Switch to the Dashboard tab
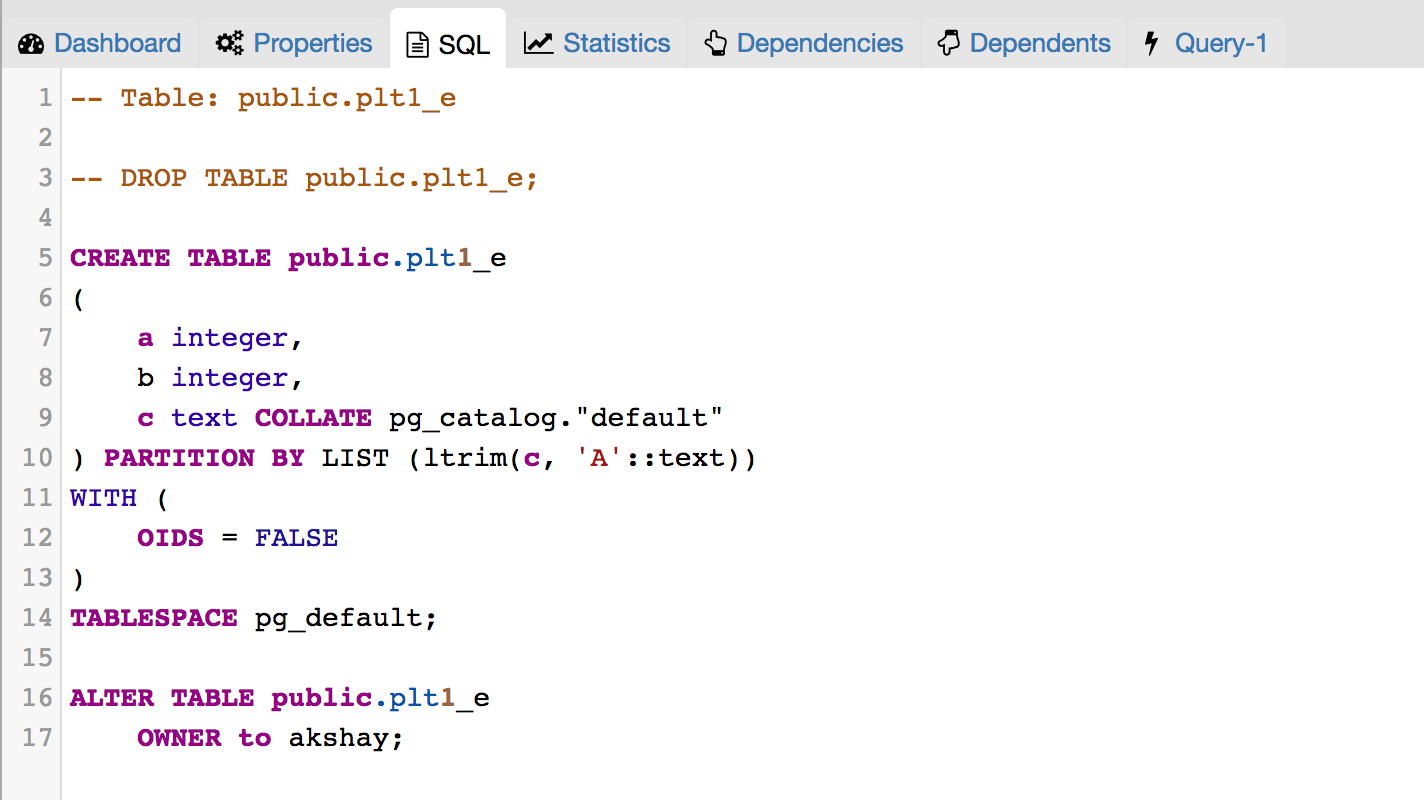The width and height of the screenshot is (1424, 800). 117,44
